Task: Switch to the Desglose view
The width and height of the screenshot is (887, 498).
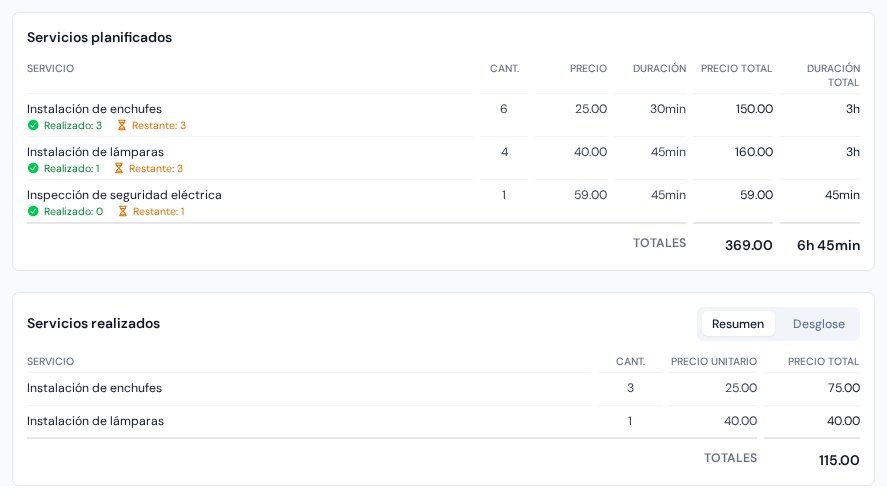Action: (x=819, y=324)
